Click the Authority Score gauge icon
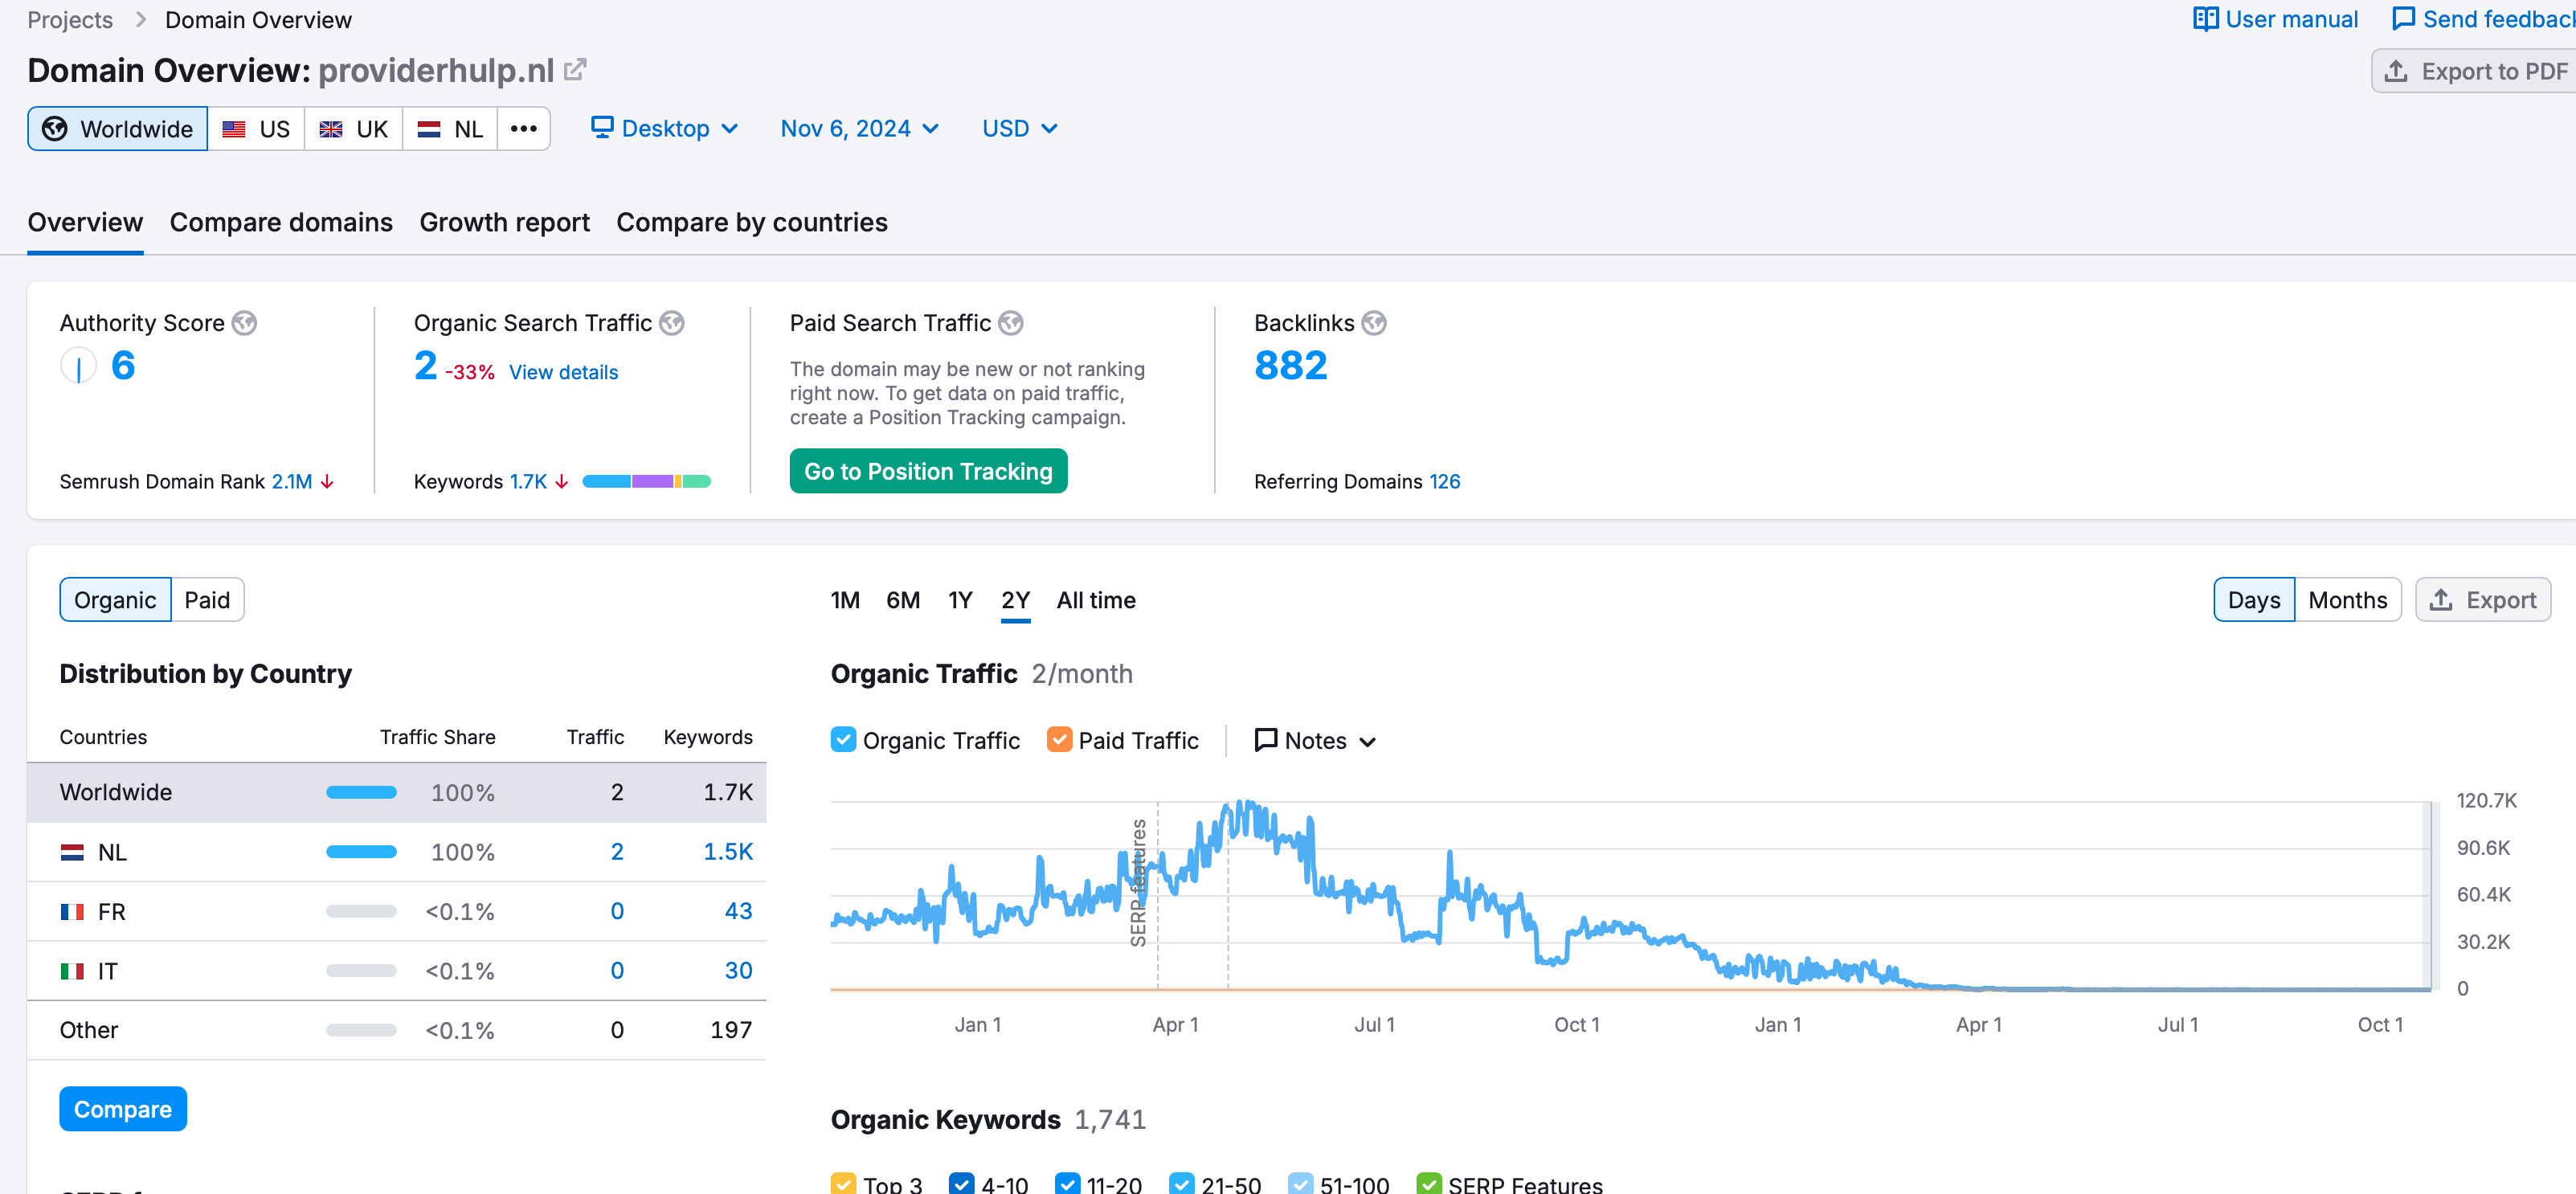 tap(78, 366)
